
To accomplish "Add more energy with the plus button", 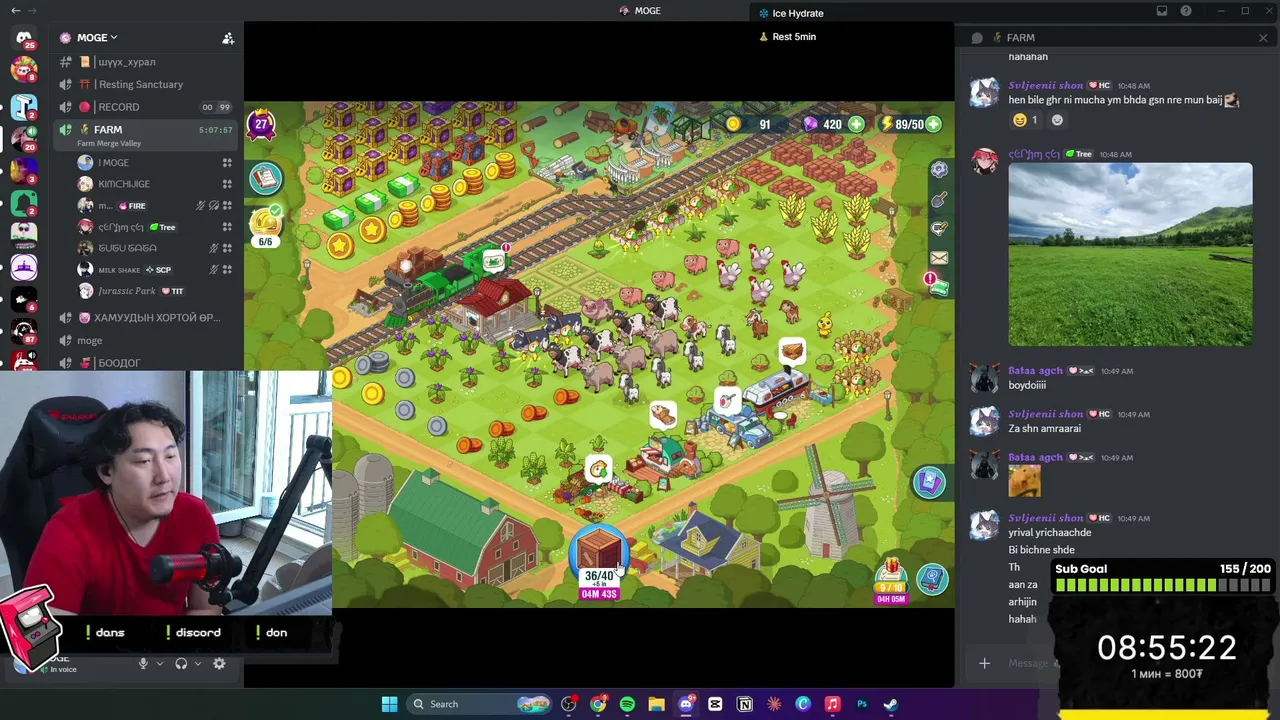I will (933, 125).
